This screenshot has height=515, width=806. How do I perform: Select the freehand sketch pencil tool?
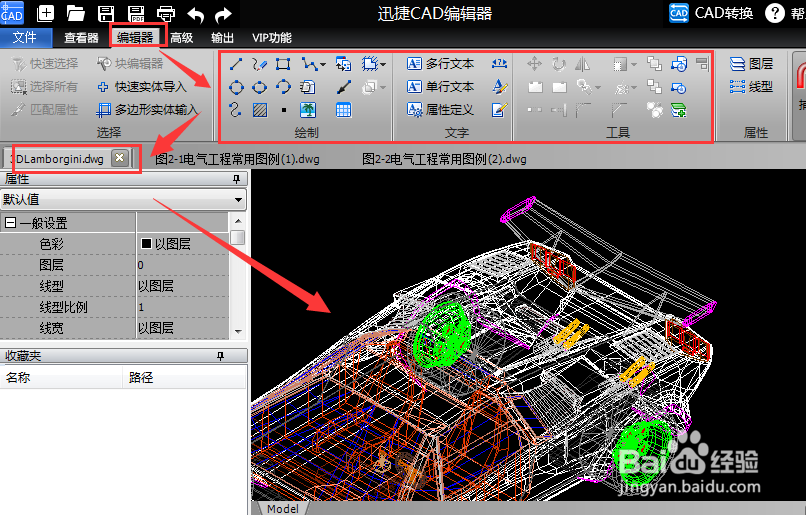(260, 64)
